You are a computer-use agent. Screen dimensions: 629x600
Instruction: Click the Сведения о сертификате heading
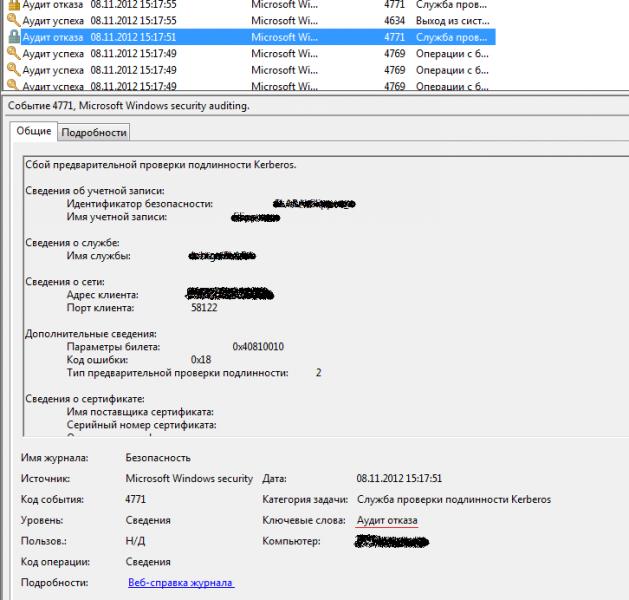(85, 399)
